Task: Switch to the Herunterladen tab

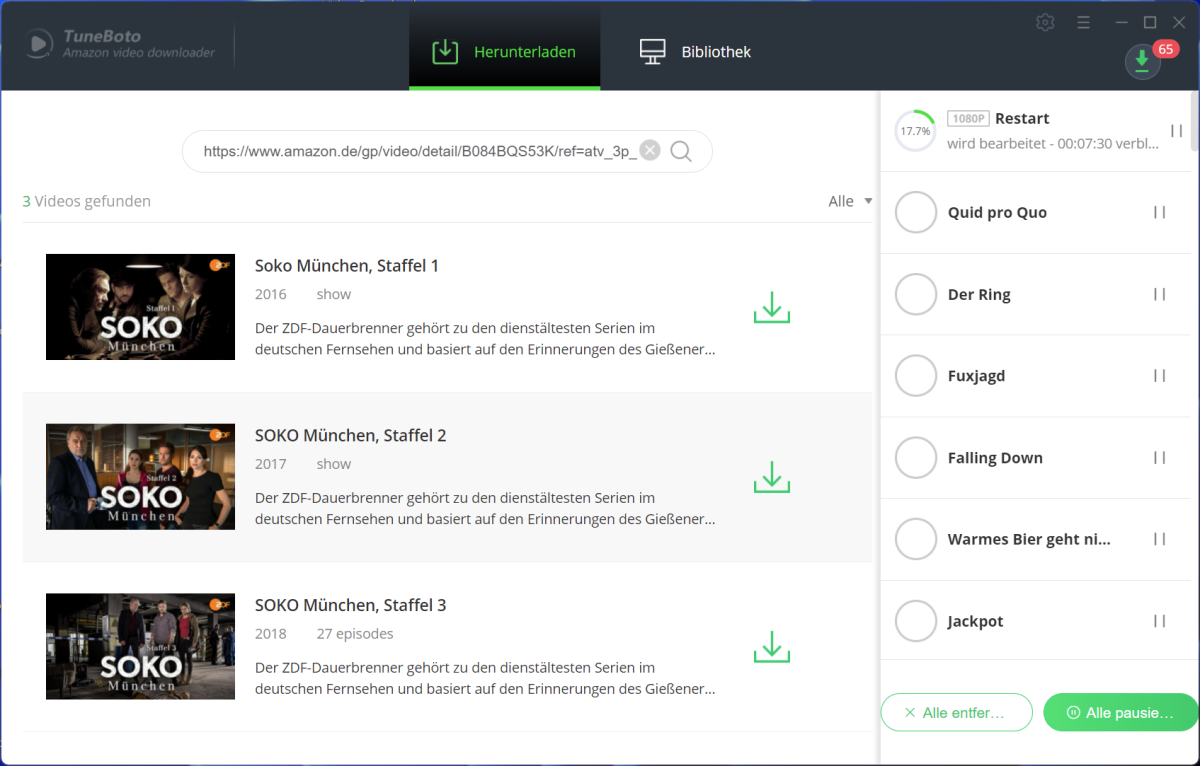Action: (504, 51)
